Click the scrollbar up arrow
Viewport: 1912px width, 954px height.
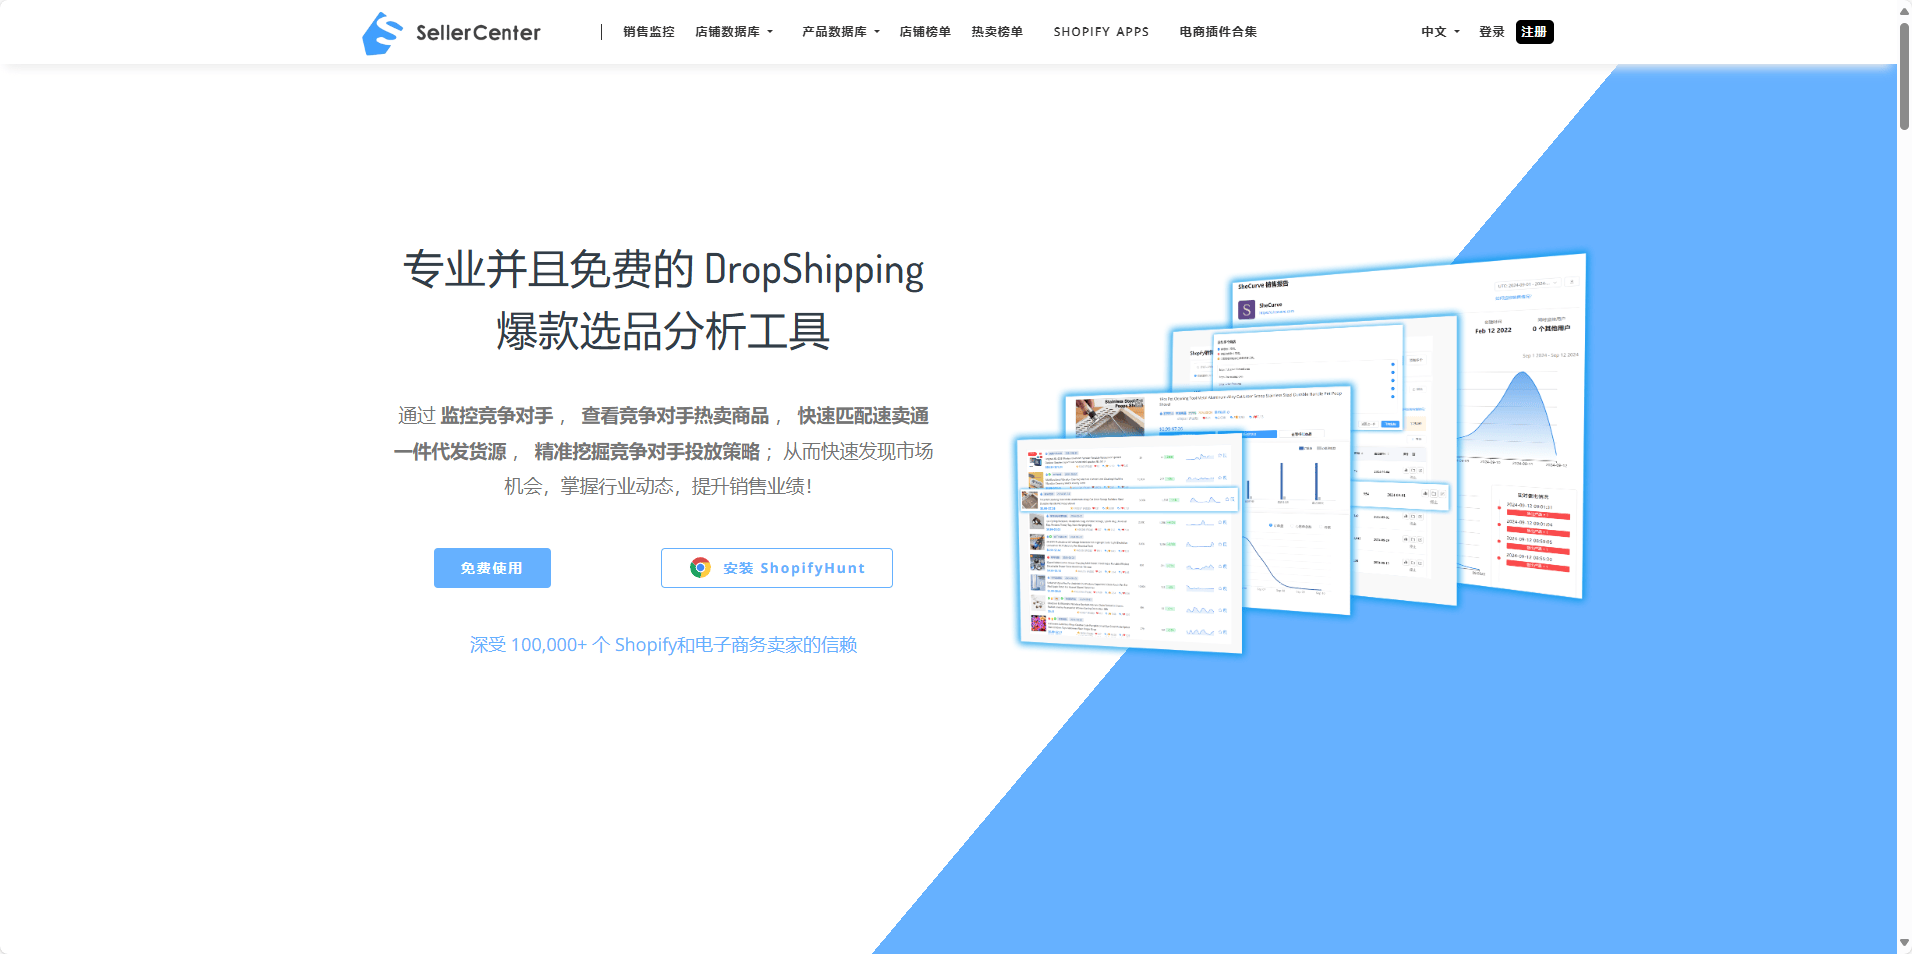click(1904, 11)
